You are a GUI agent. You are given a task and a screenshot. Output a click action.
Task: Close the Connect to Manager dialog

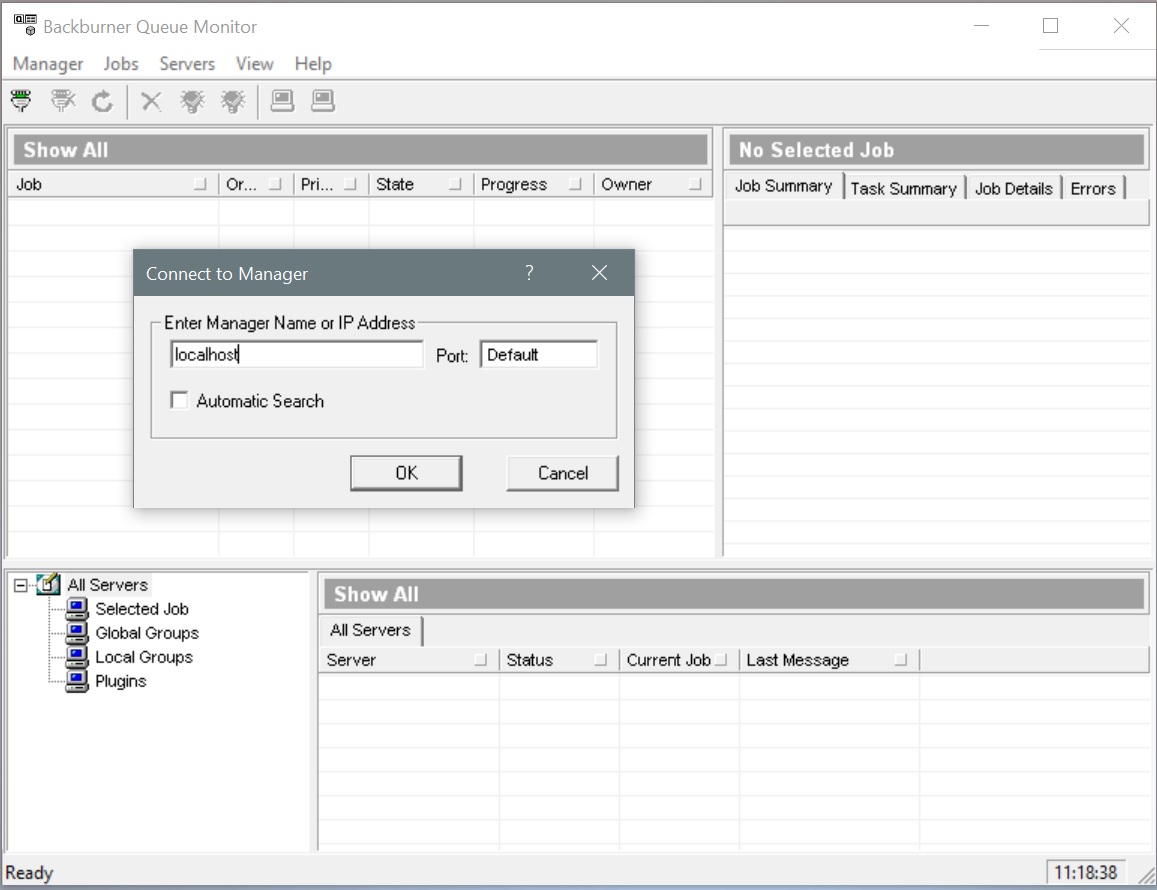point(599,273)
